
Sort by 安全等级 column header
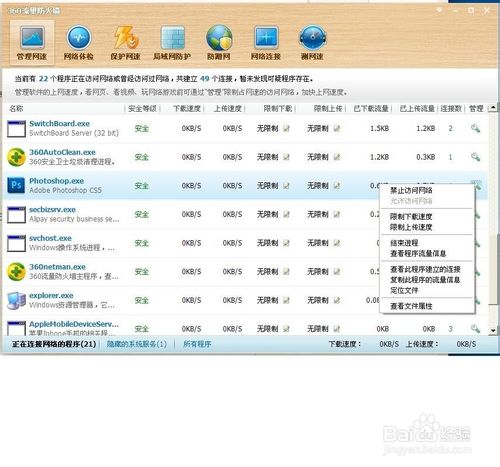click(142, 109)
